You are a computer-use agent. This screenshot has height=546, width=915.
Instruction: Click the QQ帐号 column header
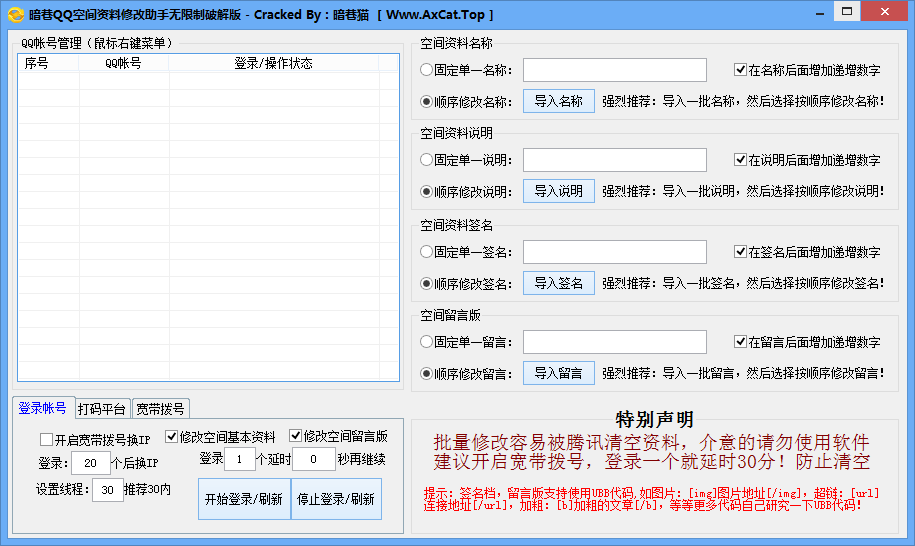click(x=123, y=63)
